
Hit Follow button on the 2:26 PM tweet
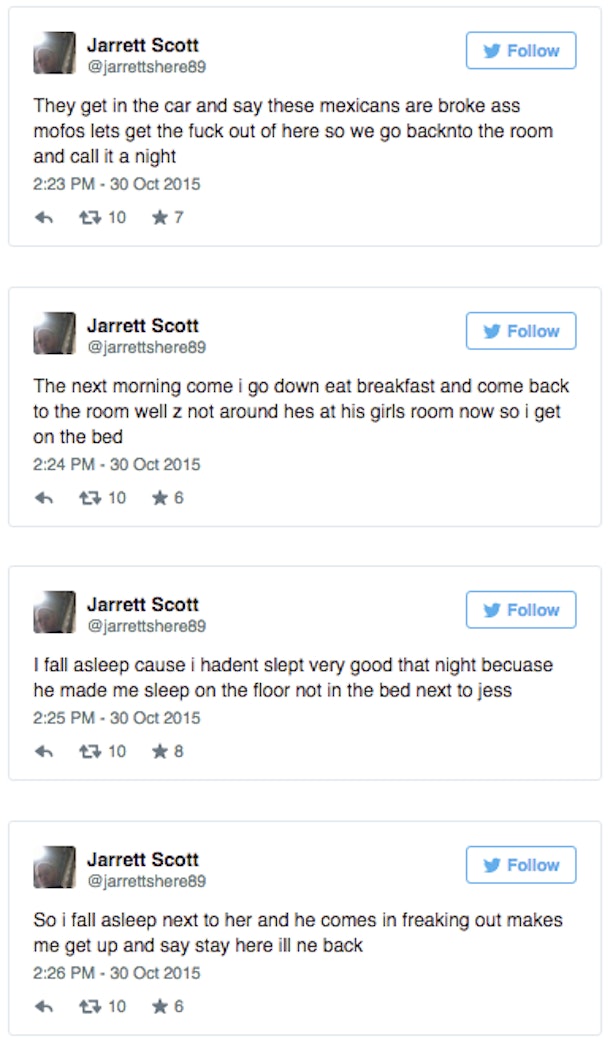click(x=521, y=865)
